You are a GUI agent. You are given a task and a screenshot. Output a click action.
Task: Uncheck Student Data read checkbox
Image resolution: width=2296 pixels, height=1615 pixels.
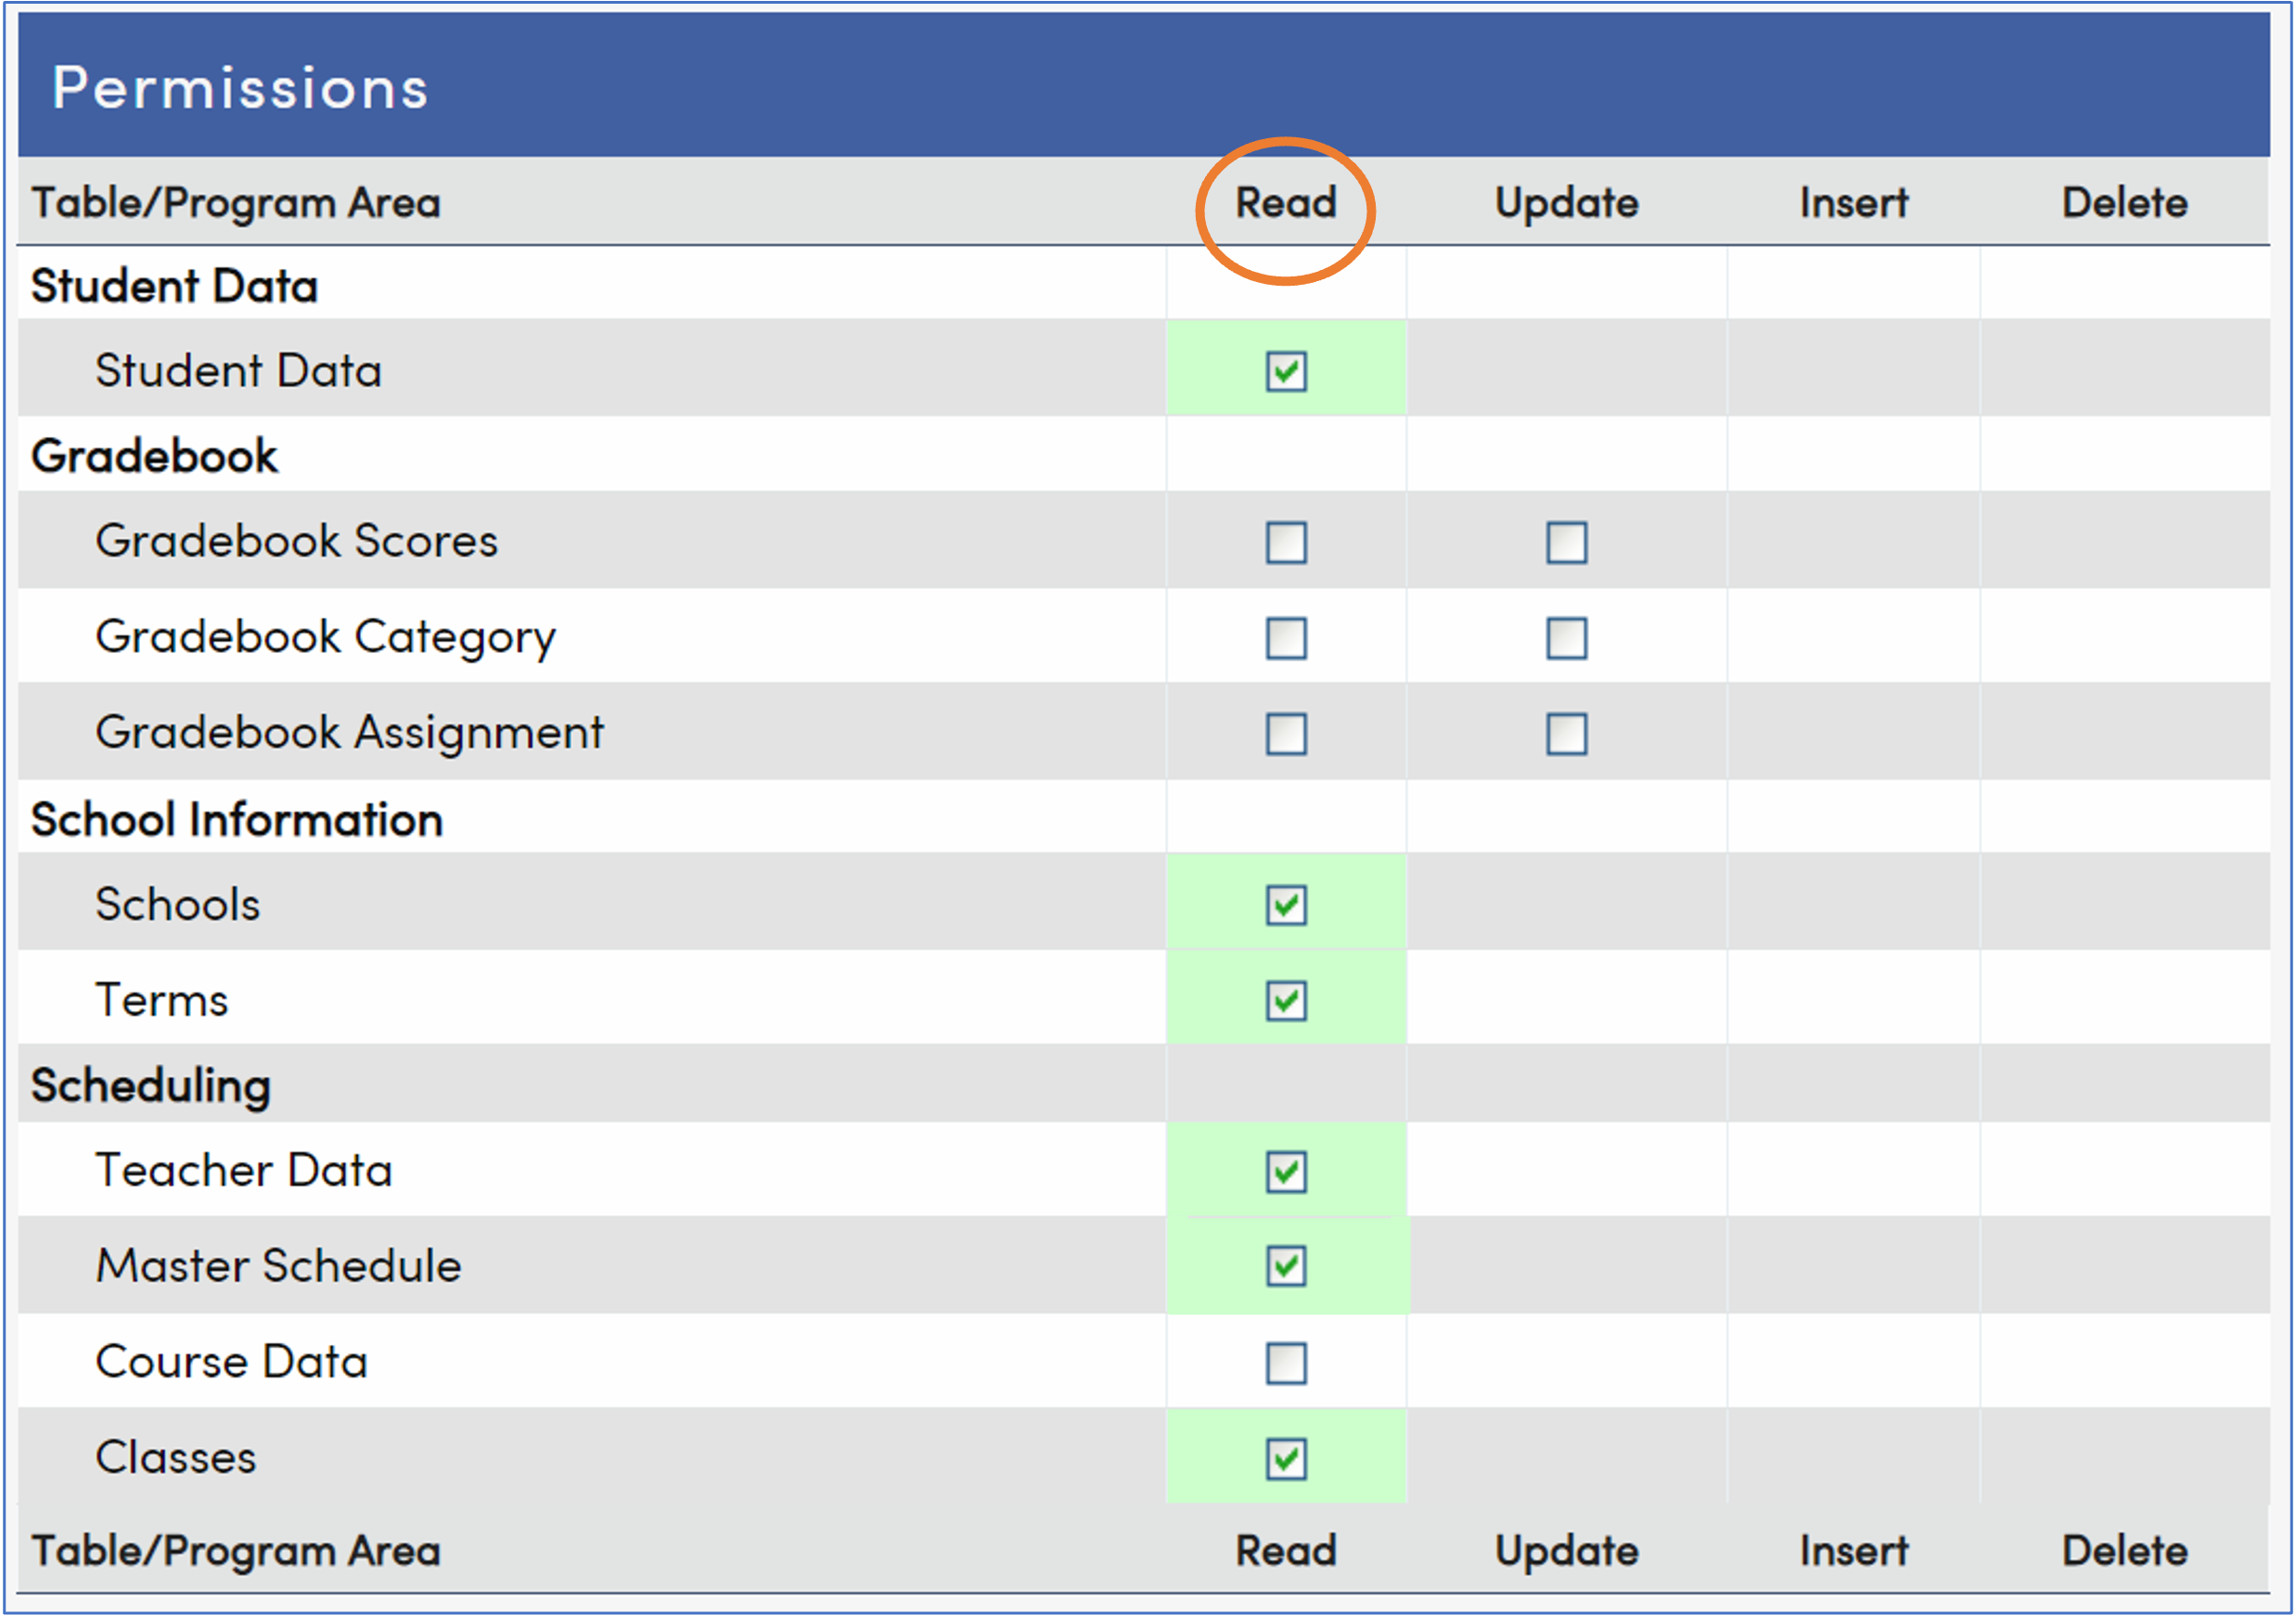point(1286,372)
